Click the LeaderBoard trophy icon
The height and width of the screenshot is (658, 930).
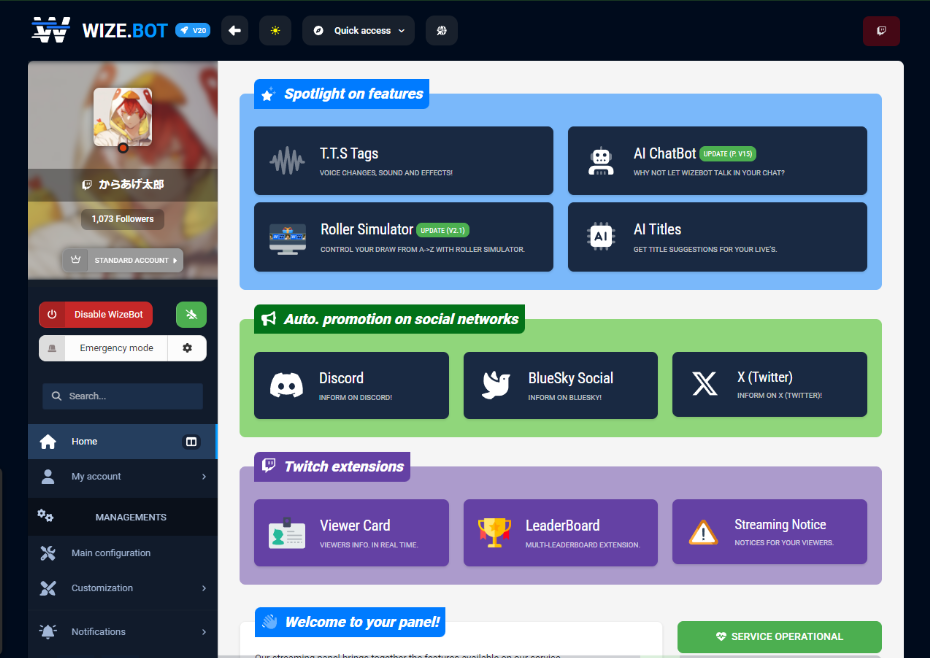pyautogui.click(x=494, y=532)
